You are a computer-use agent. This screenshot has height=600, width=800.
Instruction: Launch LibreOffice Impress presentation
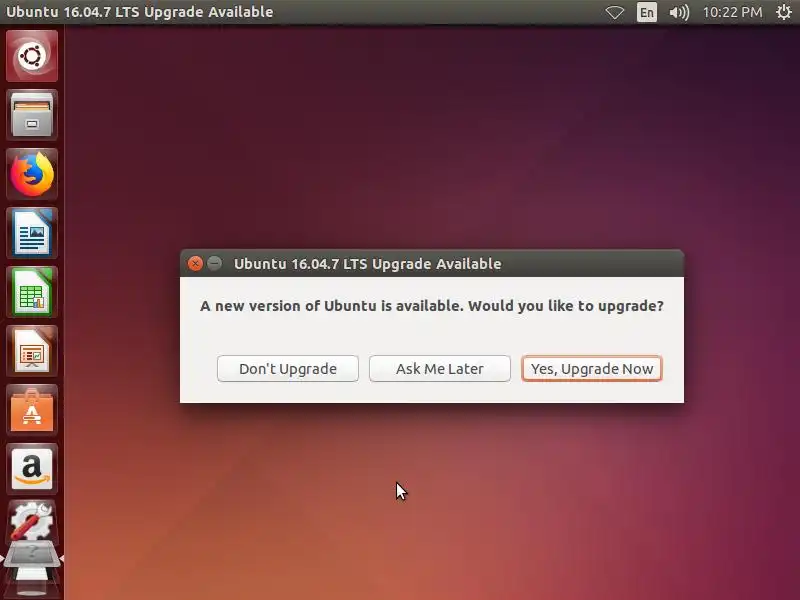pyautogui.click(x=32, y=351)
